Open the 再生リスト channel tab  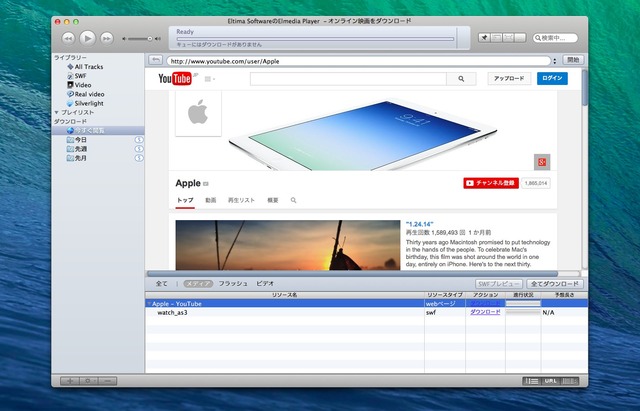tap(241, 200)
